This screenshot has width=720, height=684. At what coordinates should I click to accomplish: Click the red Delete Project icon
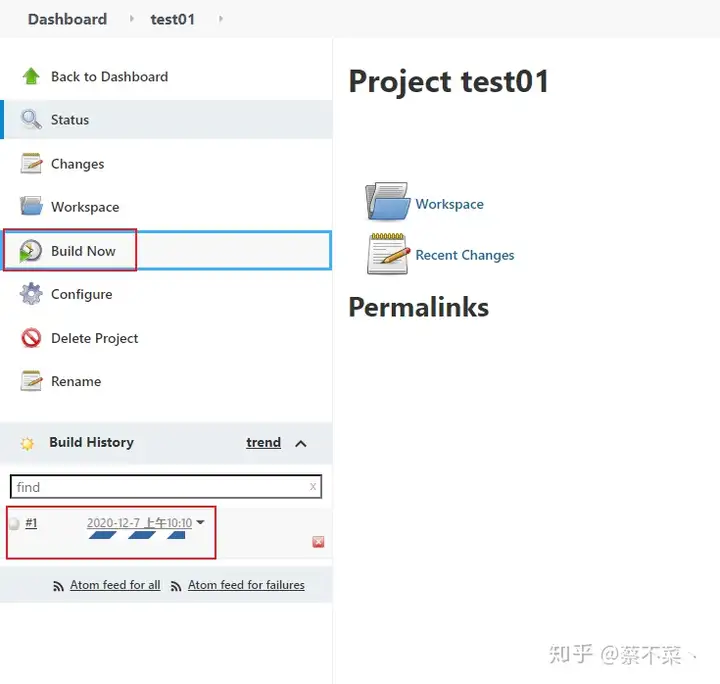31,338
